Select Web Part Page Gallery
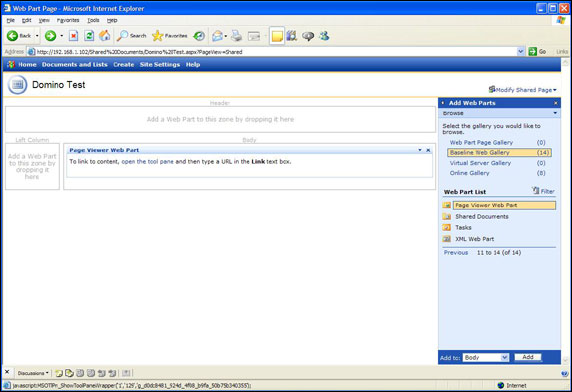 481,143
